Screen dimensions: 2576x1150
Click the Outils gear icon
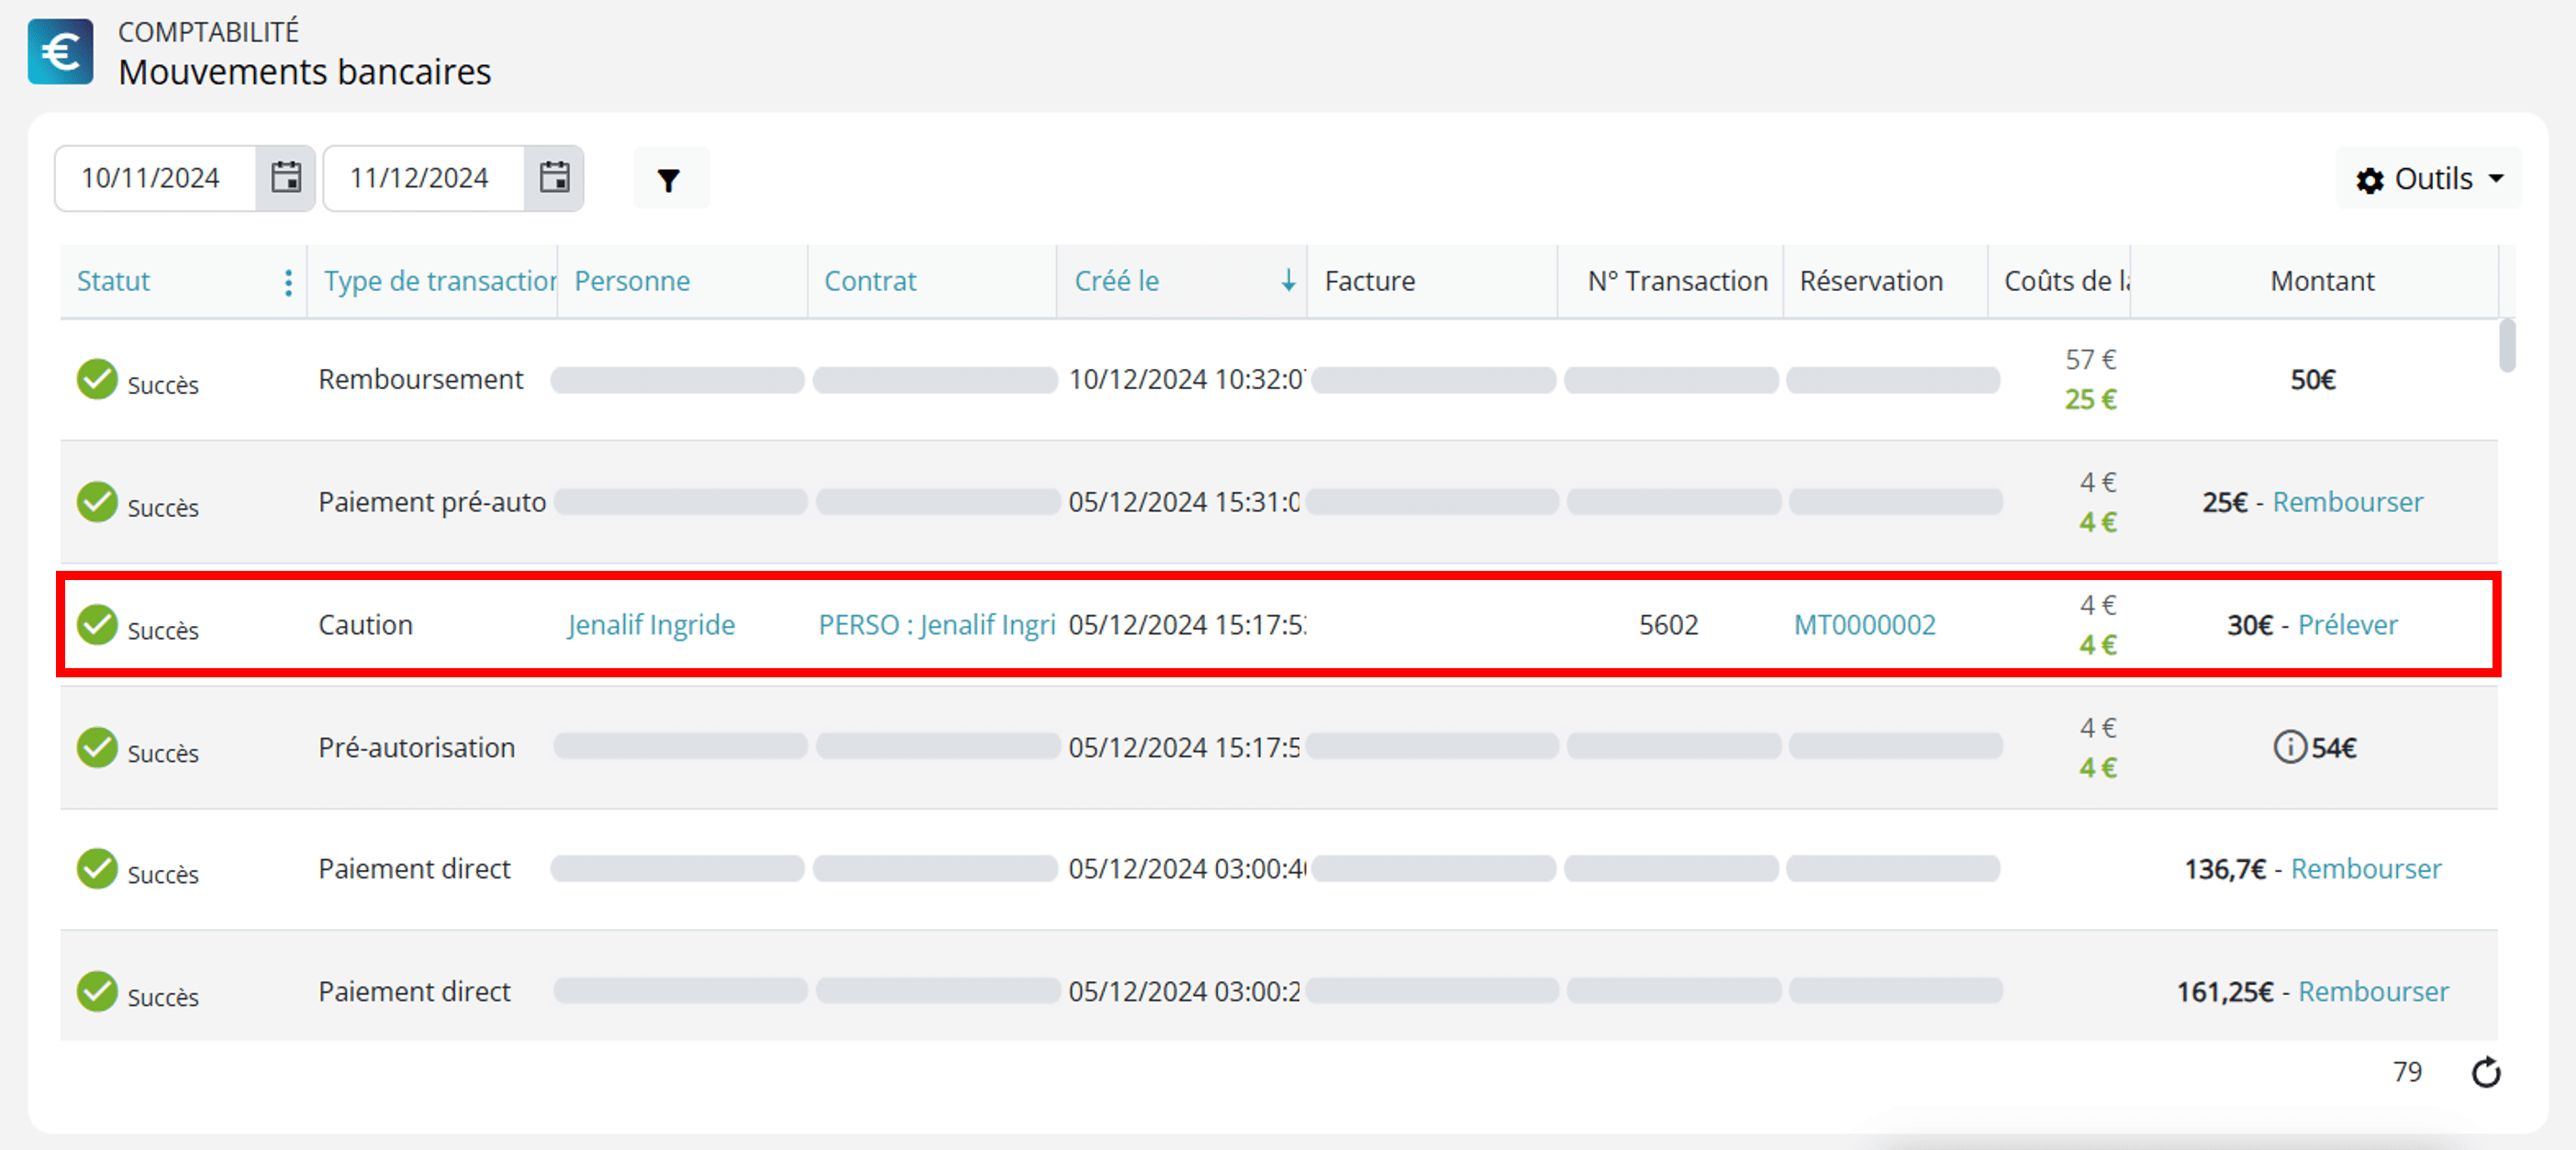(2369, 180)
